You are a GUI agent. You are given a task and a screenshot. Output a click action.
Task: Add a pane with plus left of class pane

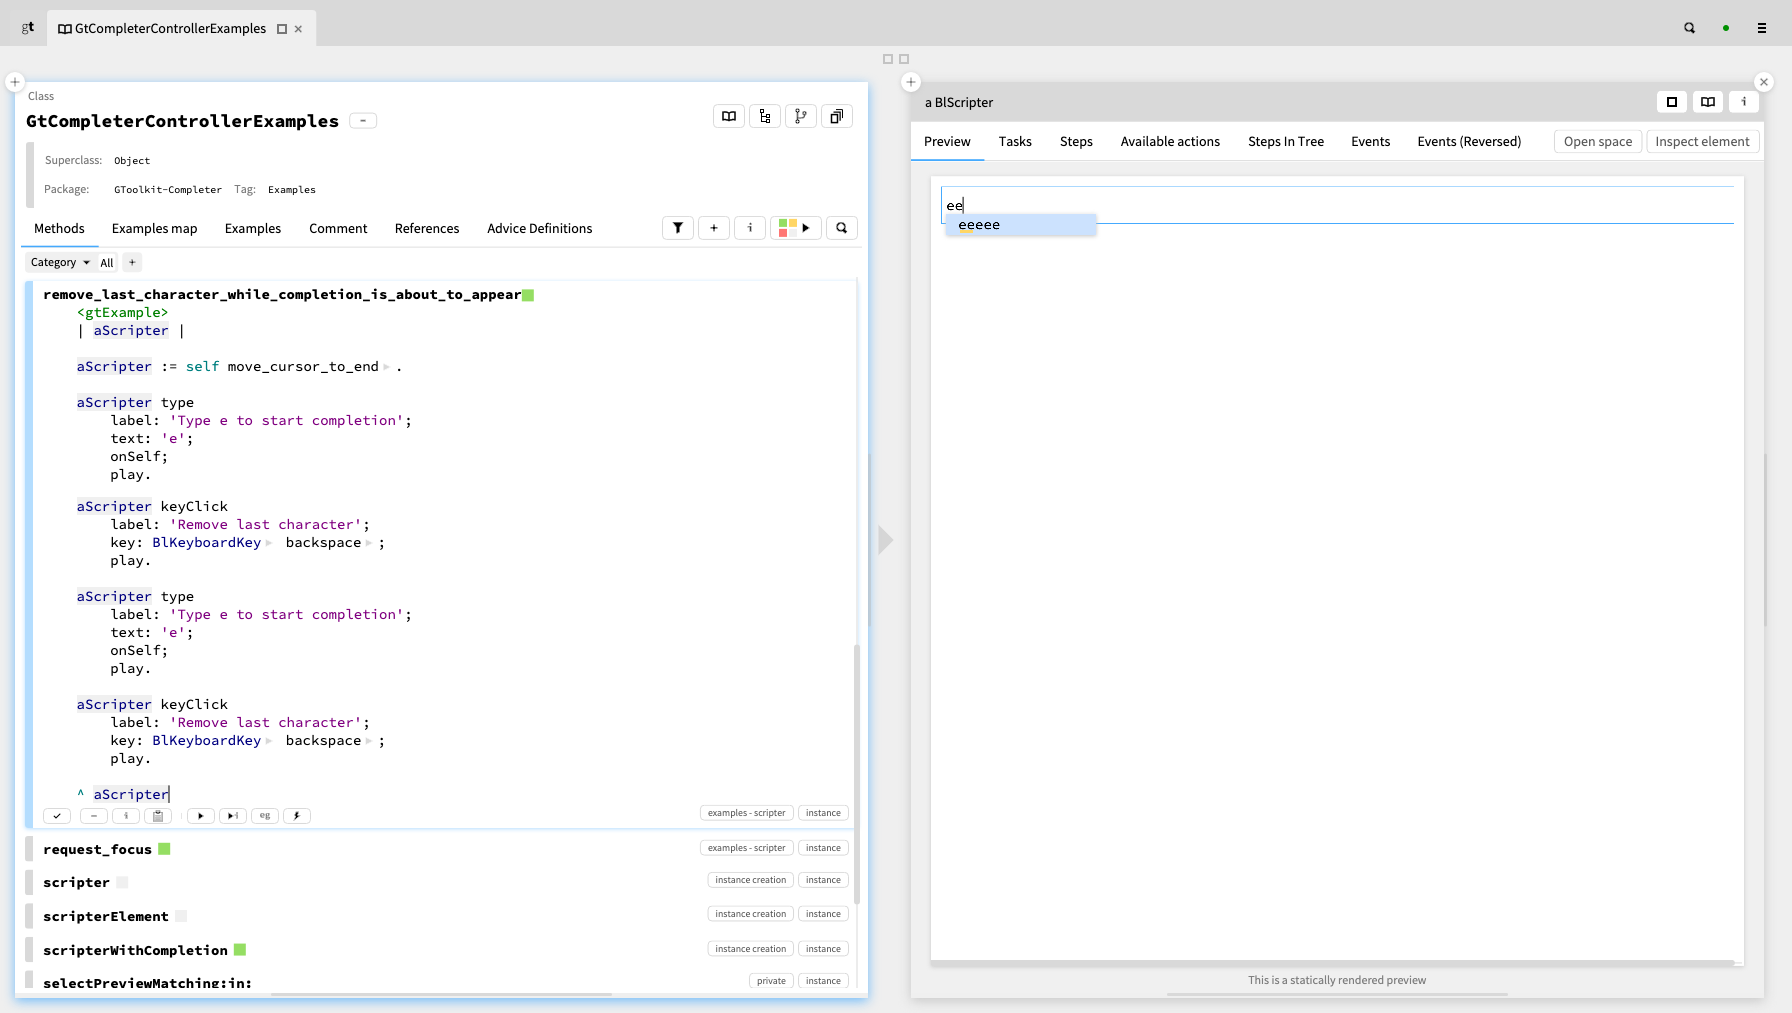tap(15, 82)
